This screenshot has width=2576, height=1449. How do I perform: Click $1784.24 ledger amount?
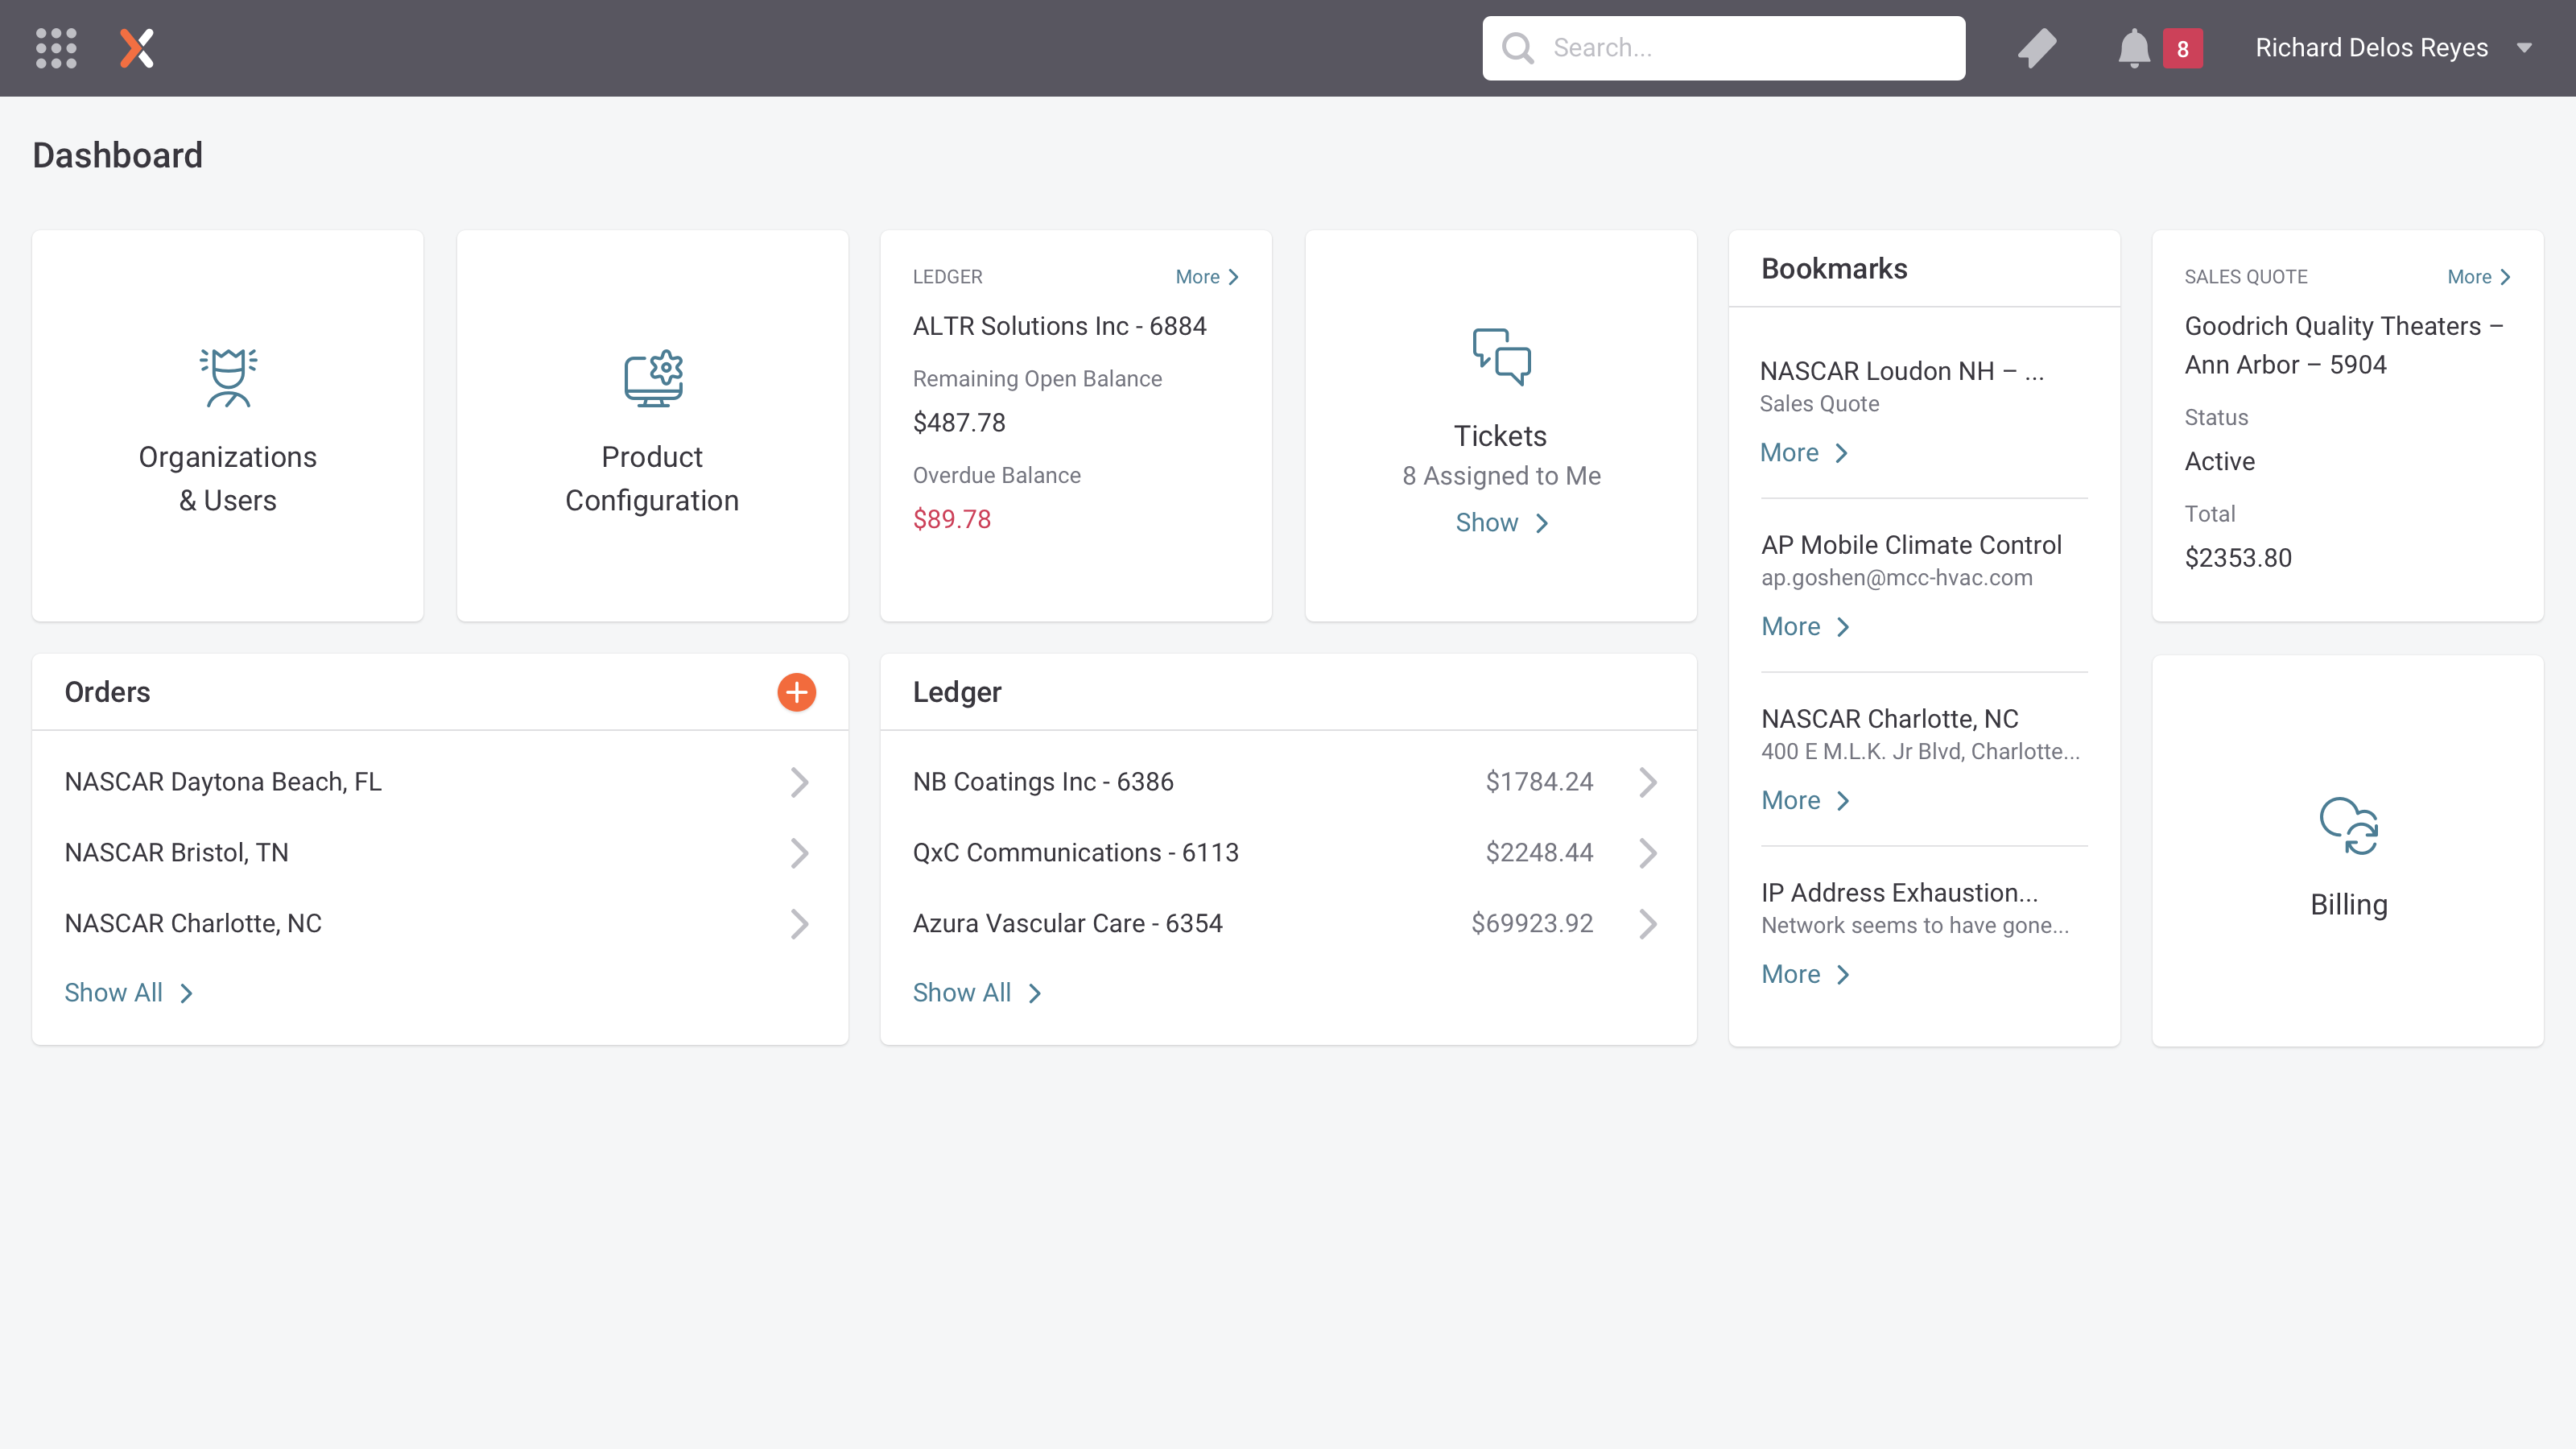(1539, 782)
